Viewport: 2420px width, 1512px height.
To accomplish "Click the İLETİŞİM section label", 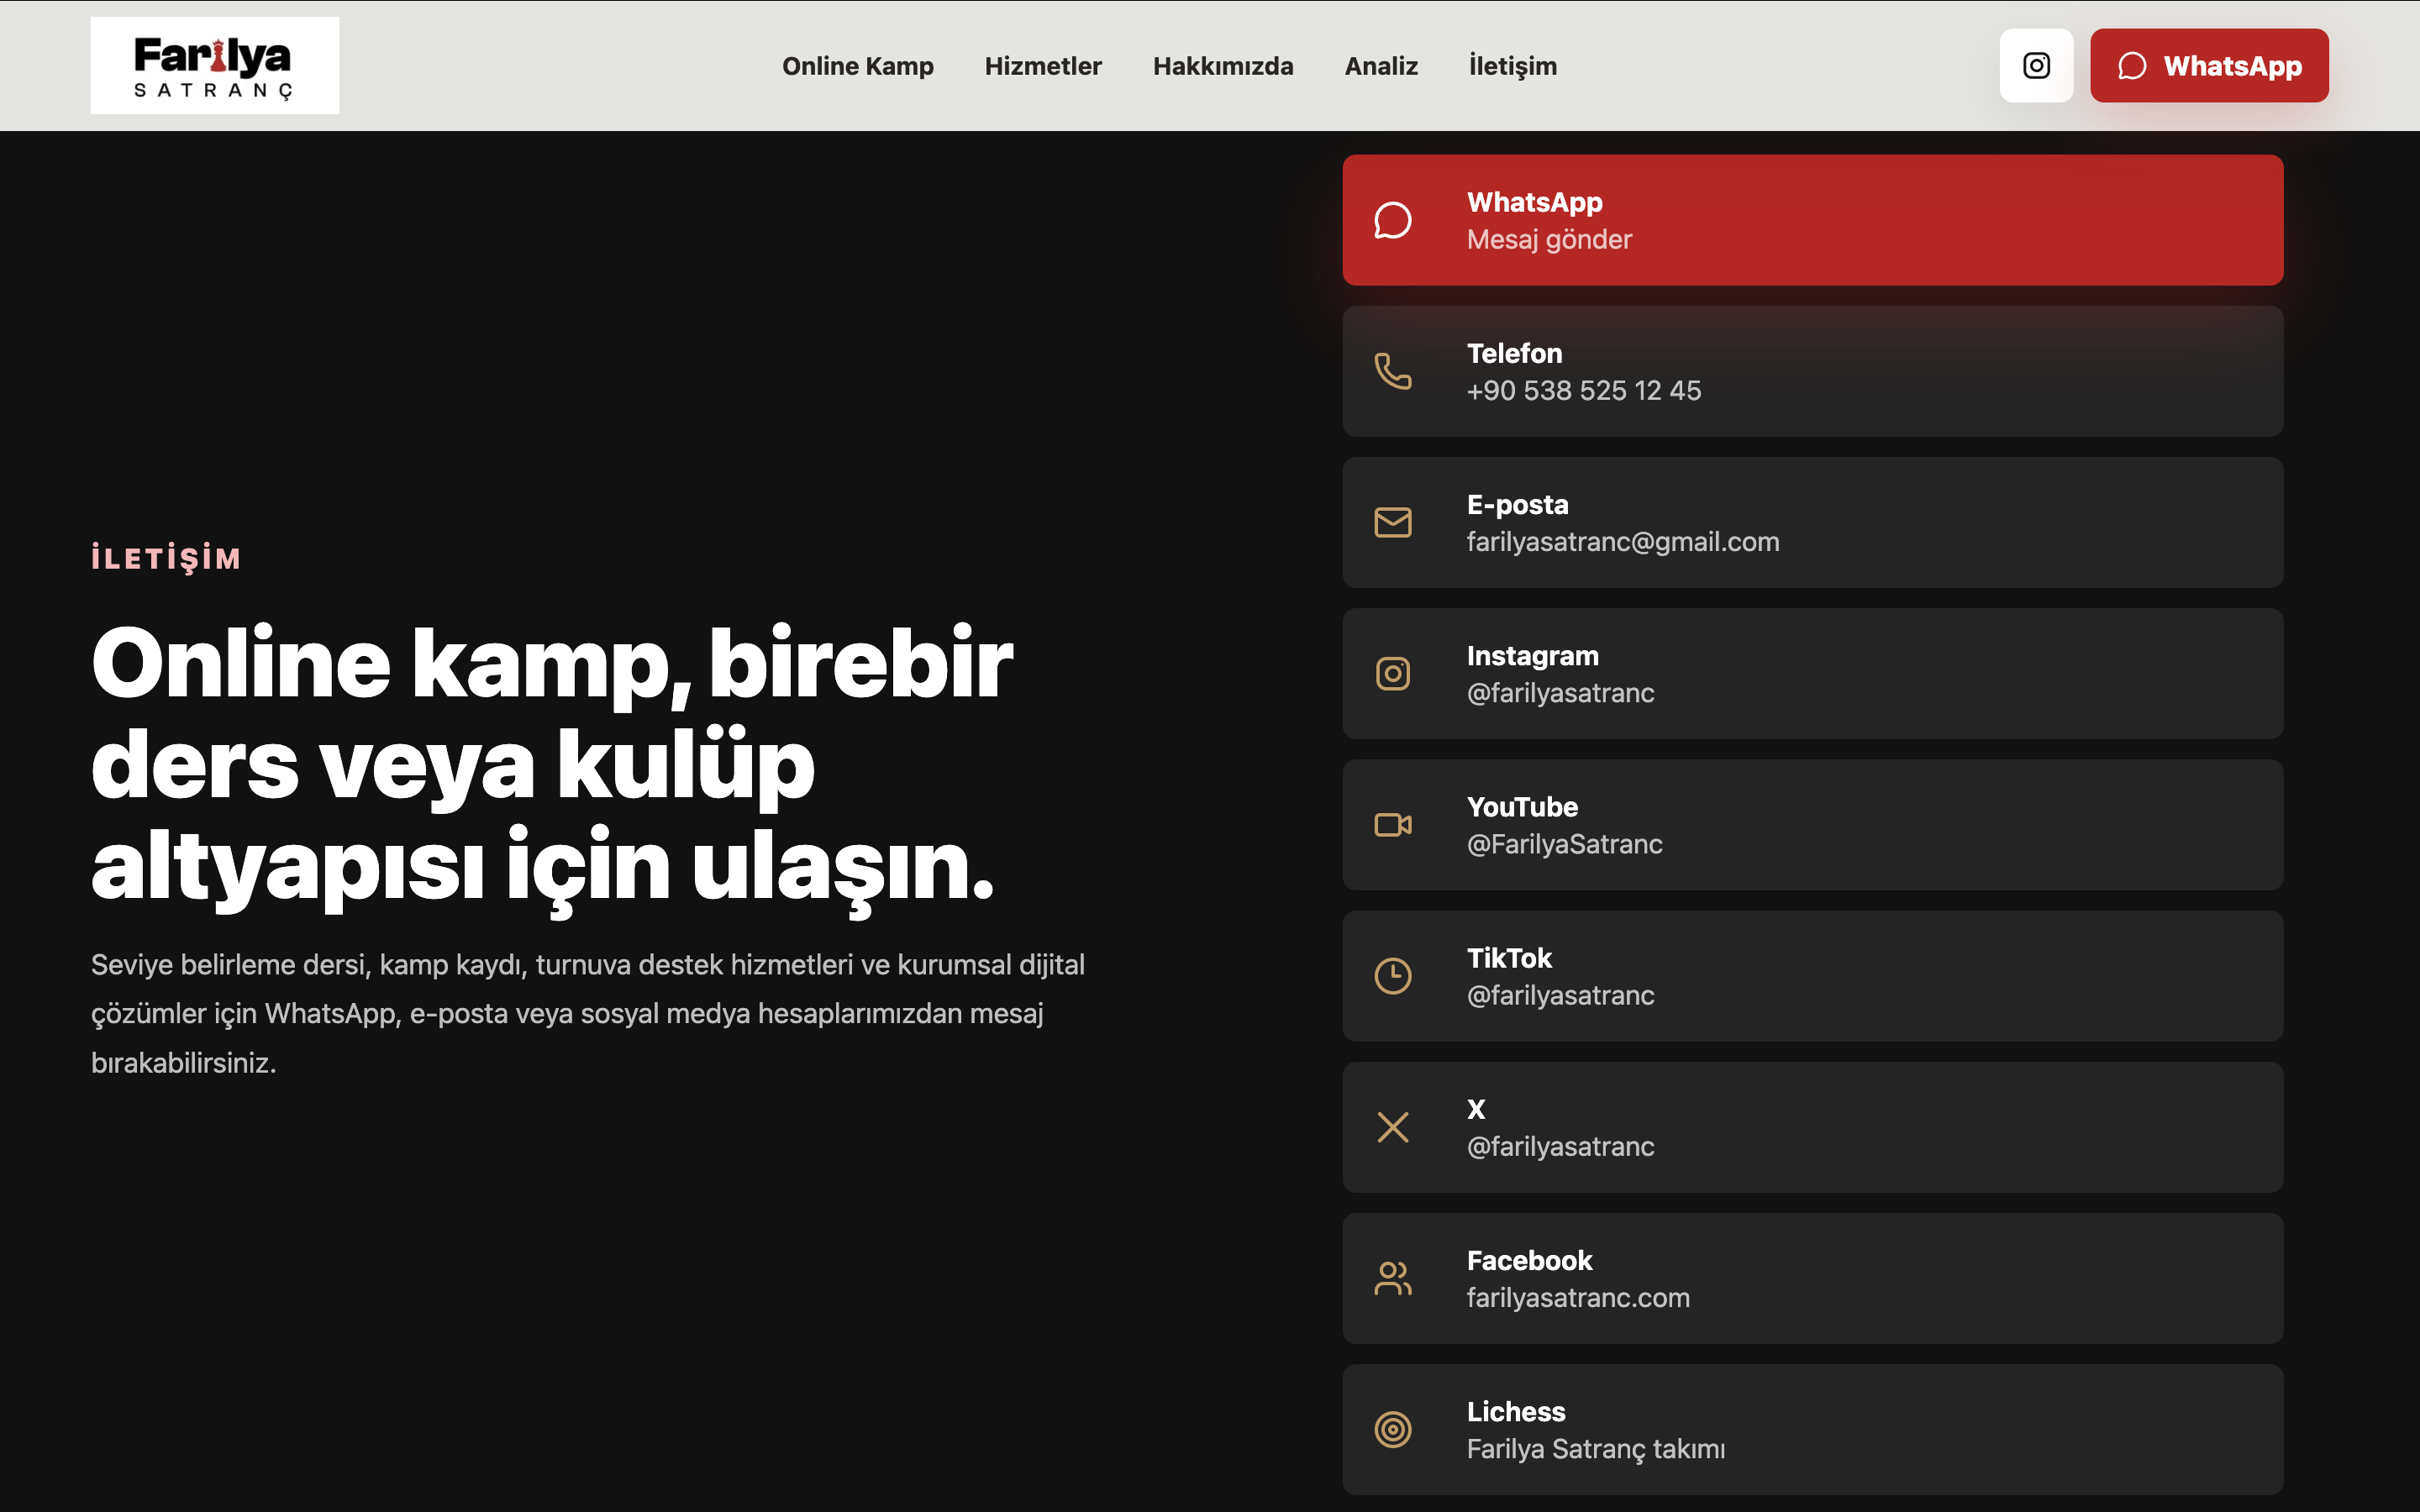I will [166, 557].
